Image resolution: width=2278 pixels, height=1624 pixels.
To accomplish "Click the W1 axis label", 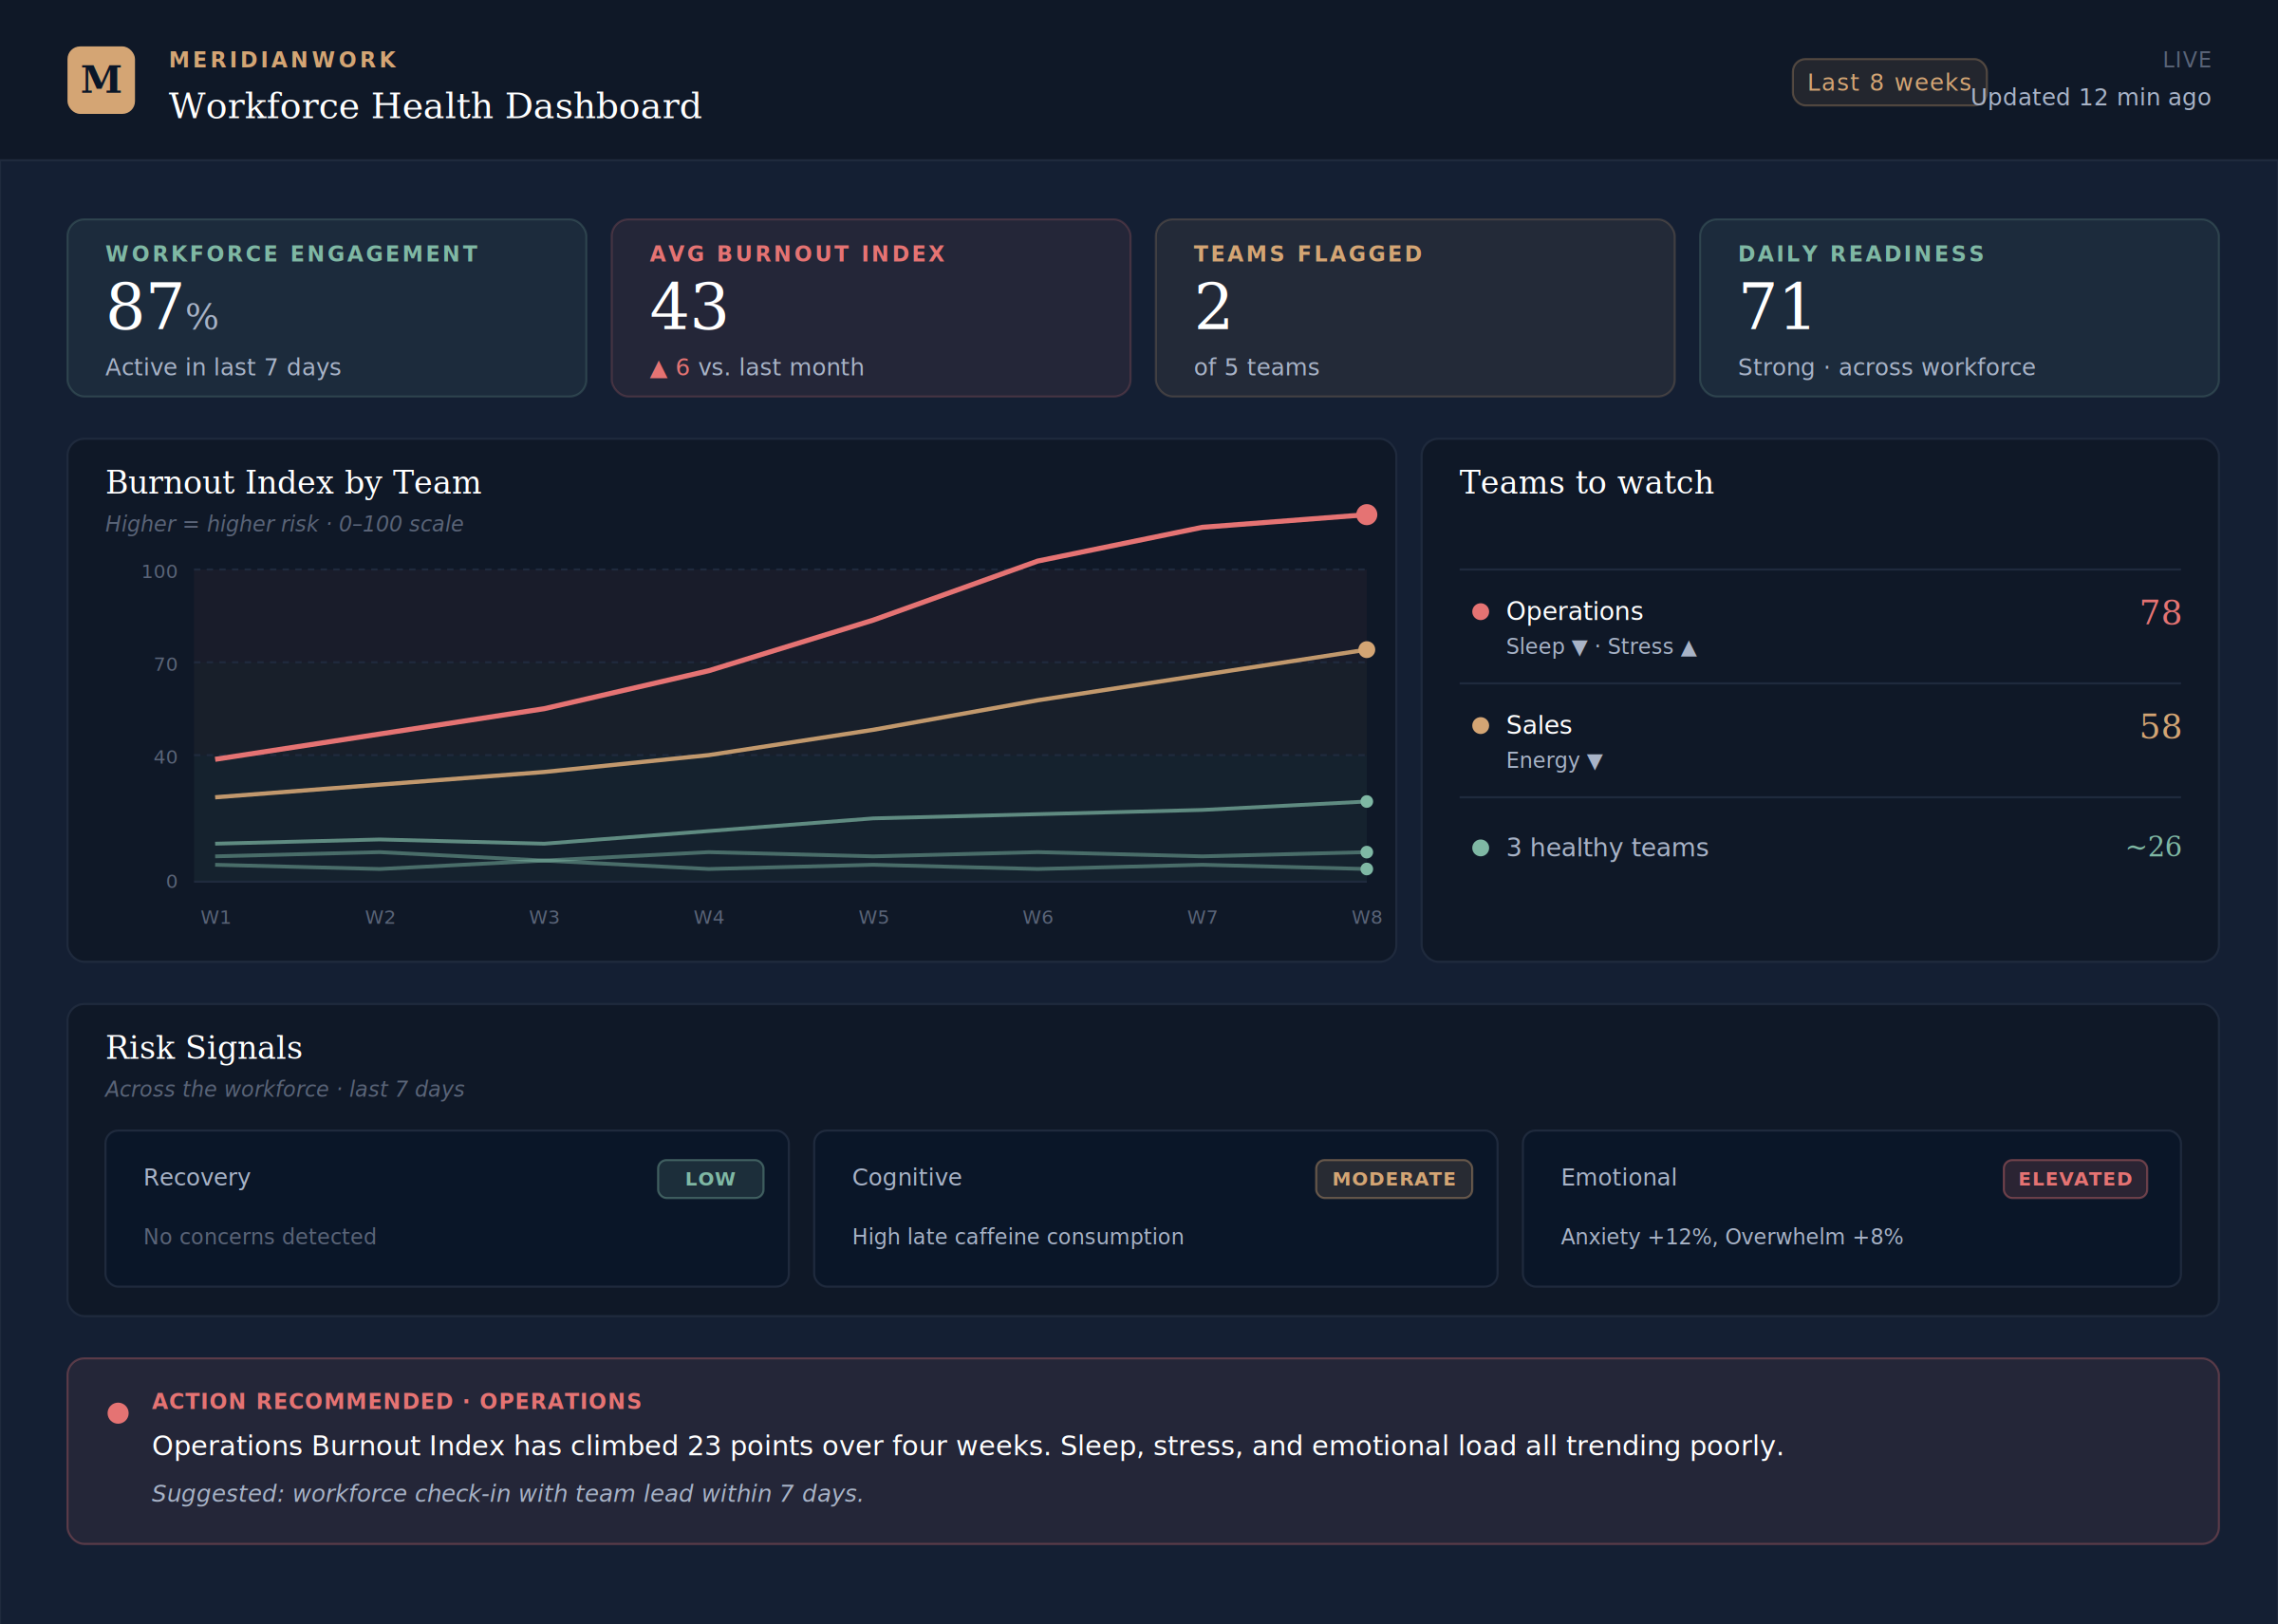I will point(216,917).
